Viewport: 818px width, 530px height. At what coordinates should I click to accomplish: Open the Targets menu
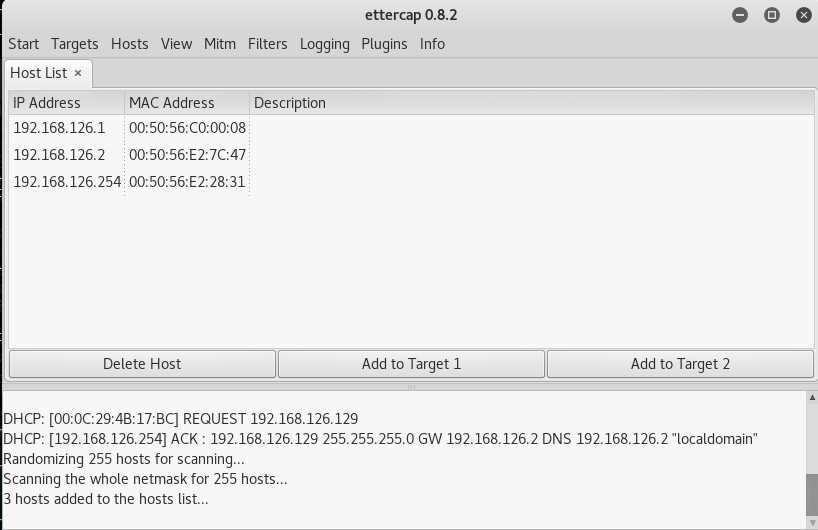click(x=75, y=44)
